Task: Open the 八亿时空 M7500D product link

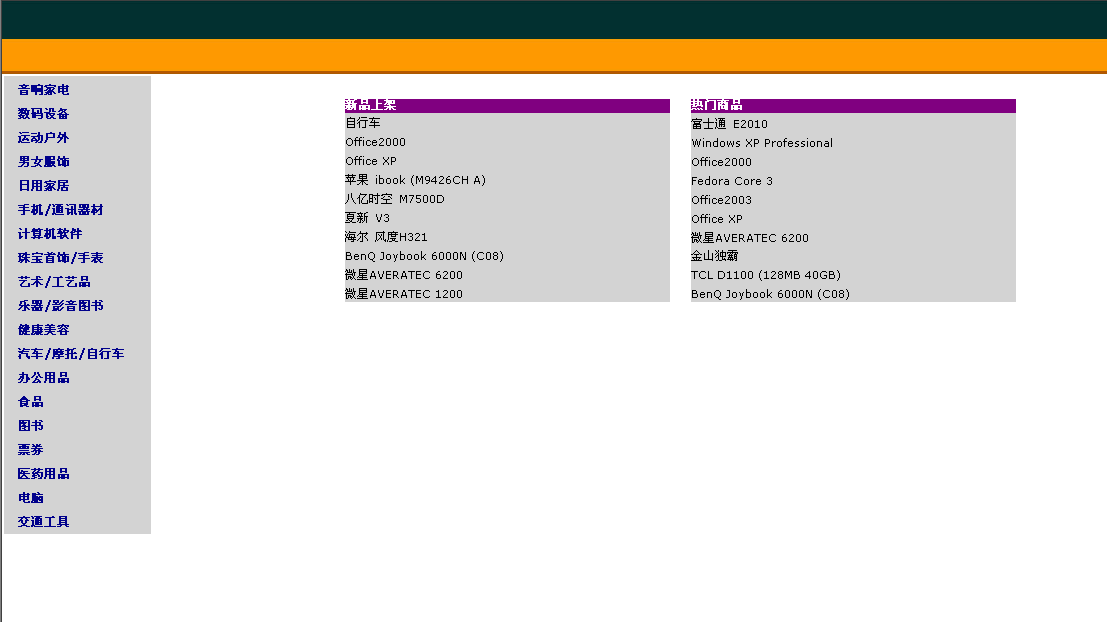Action: tap(395, 199)
